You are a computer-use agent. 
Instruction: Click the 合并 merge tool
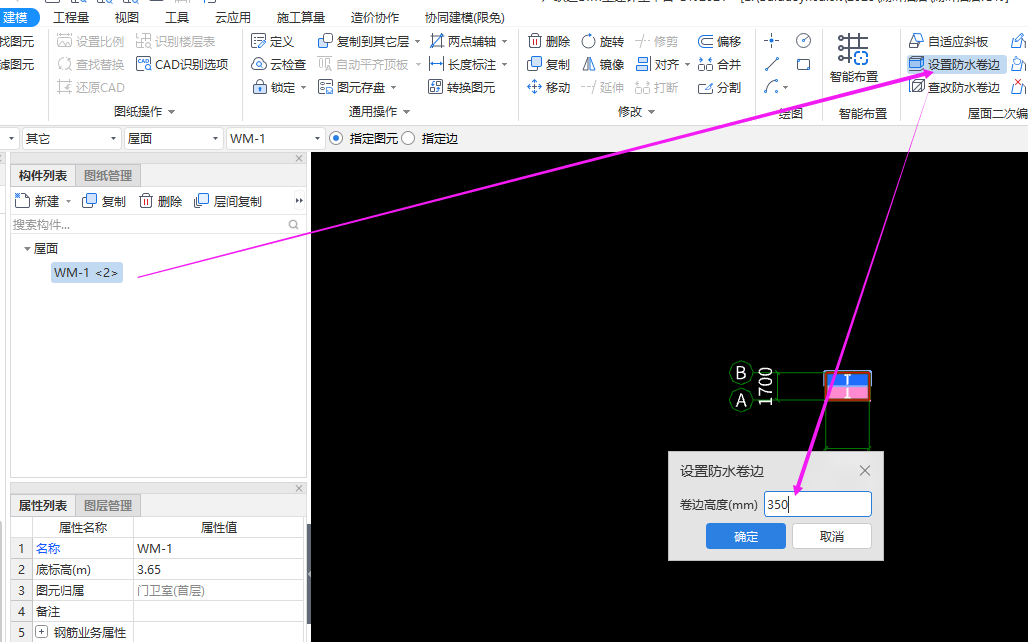point(719,64)
